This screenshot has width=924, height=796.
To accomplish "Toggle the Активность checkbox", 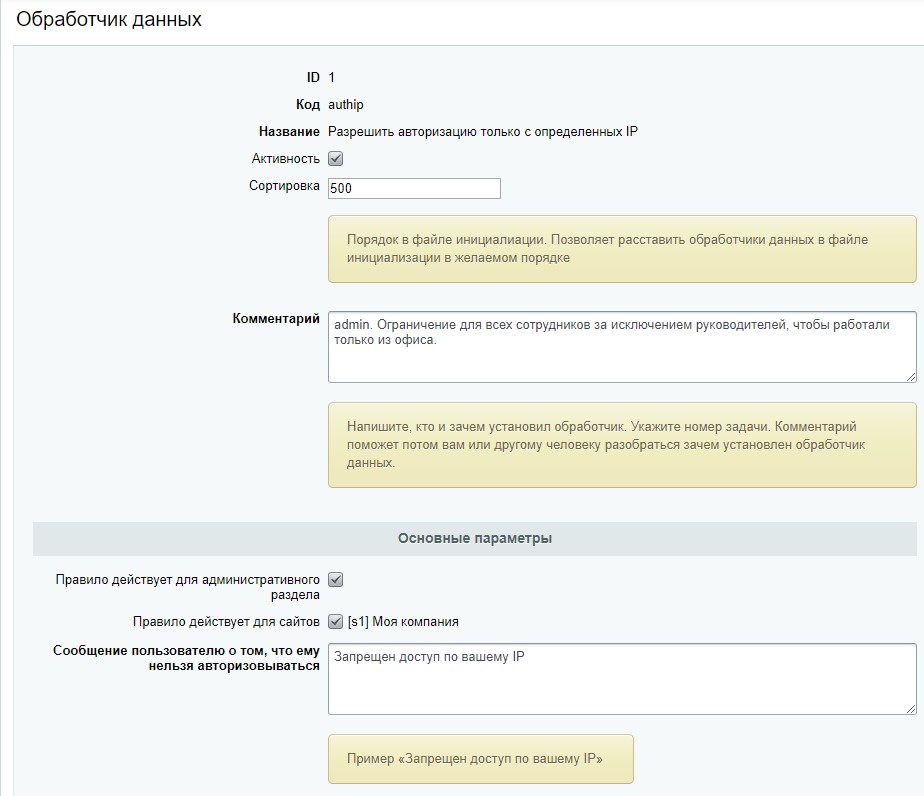I will point(336,159).
